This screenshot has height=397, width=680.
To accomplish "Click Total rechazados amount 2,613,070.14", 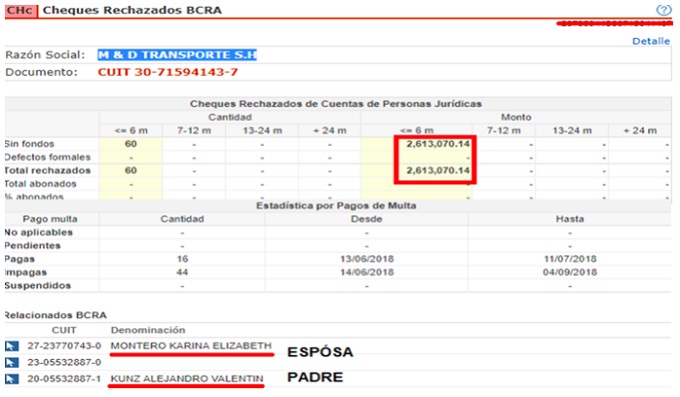I will click(x=438, y=170).
